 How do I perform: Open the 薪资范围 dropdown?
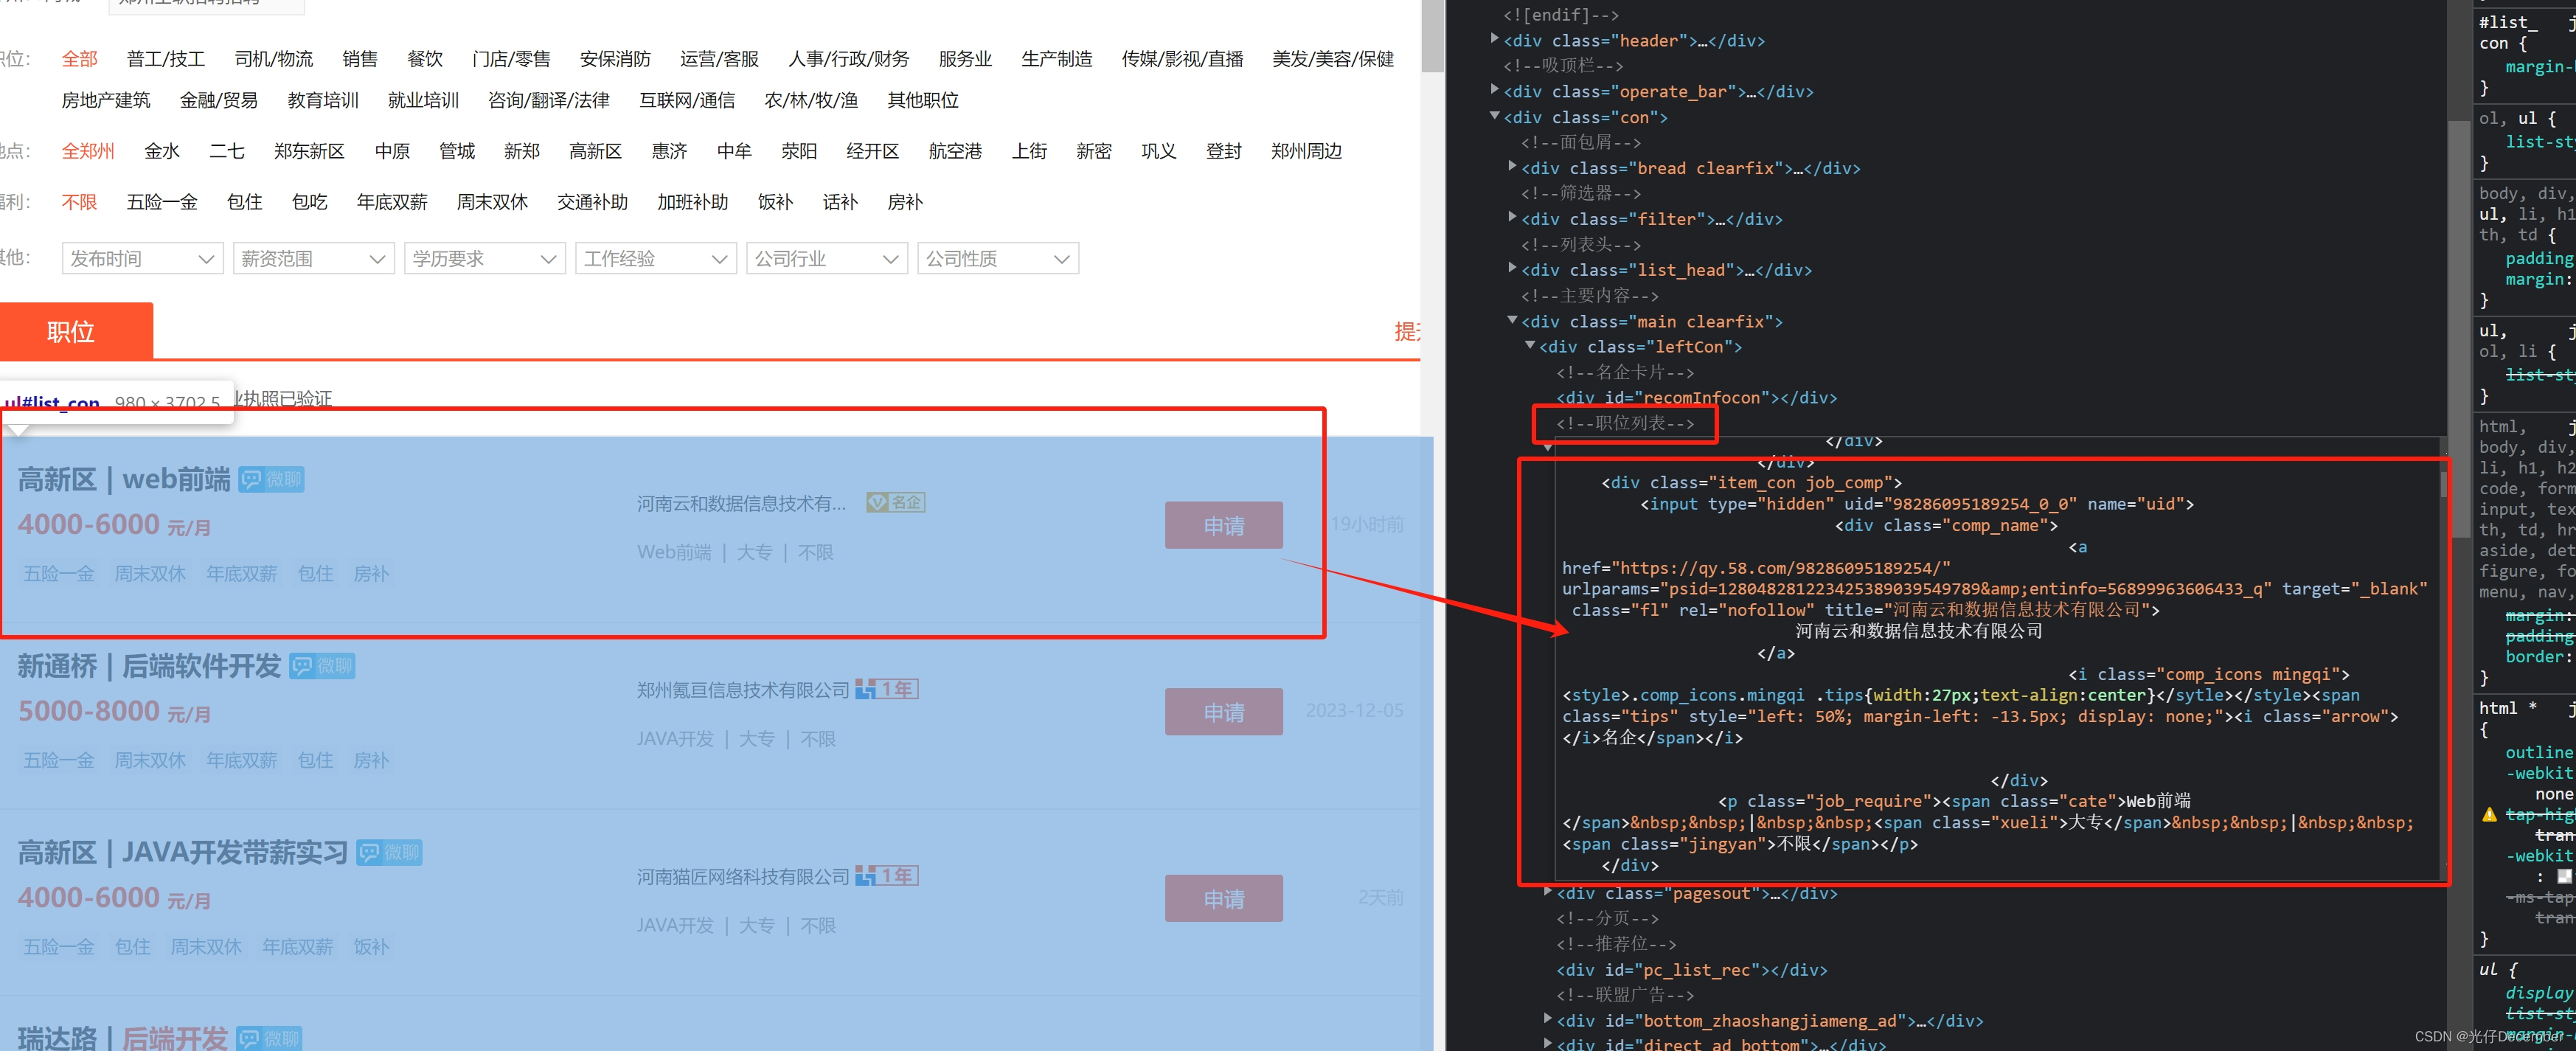(x=313, y=259)
